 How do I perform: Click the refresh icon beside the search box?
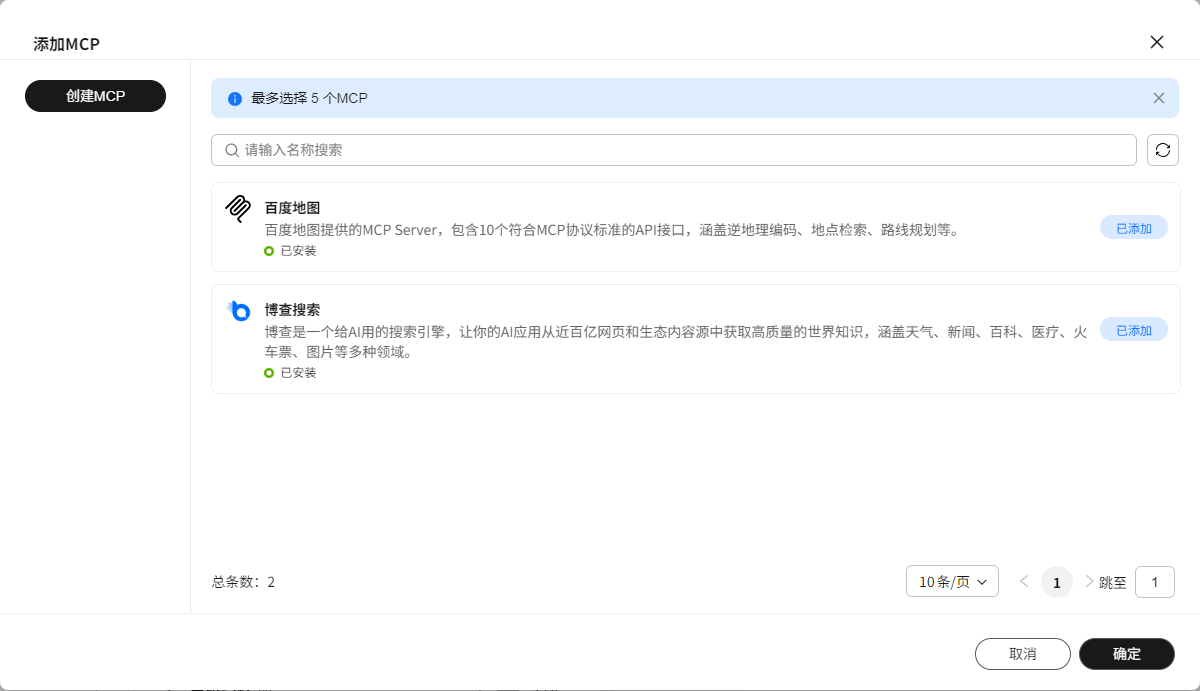pyautogui.click(x=1163, y=150)
